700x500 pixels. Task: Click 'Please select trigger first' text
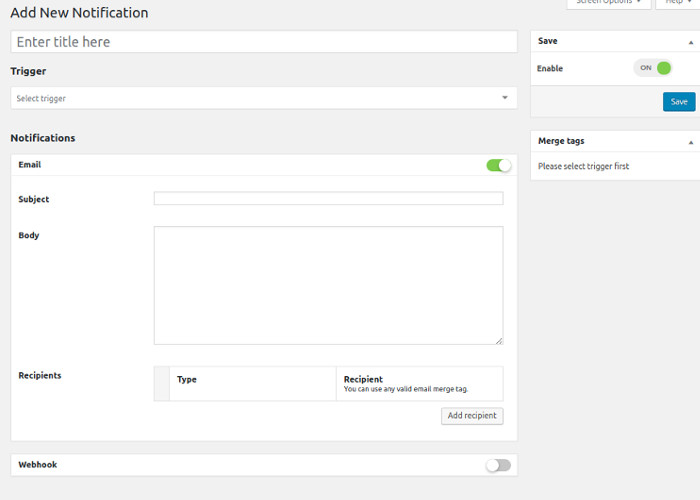pos(583,166)
